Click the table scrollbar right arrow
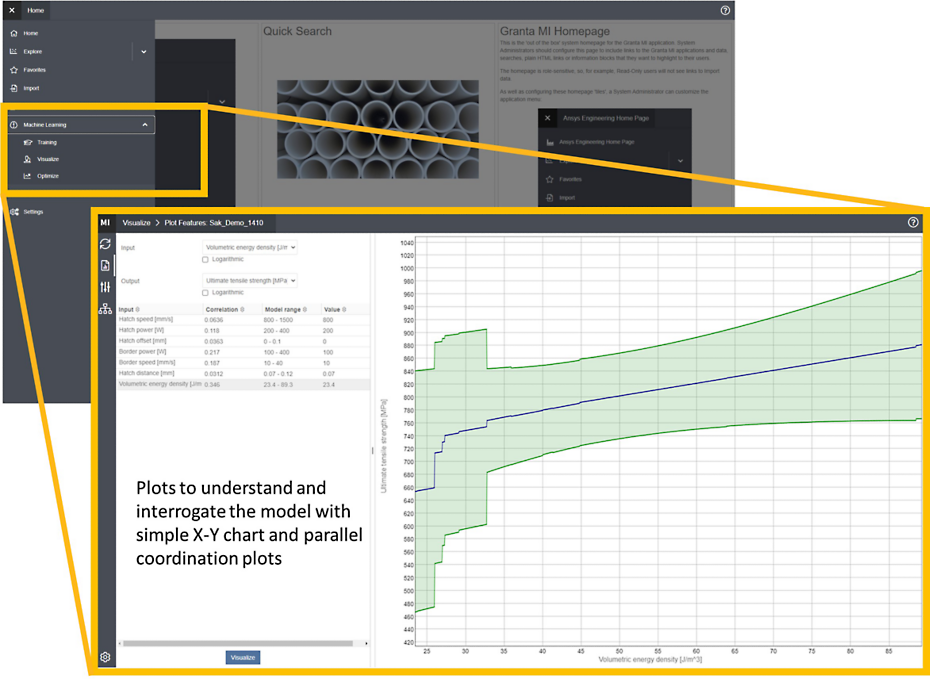930x679 pixels. pos(366,643)
